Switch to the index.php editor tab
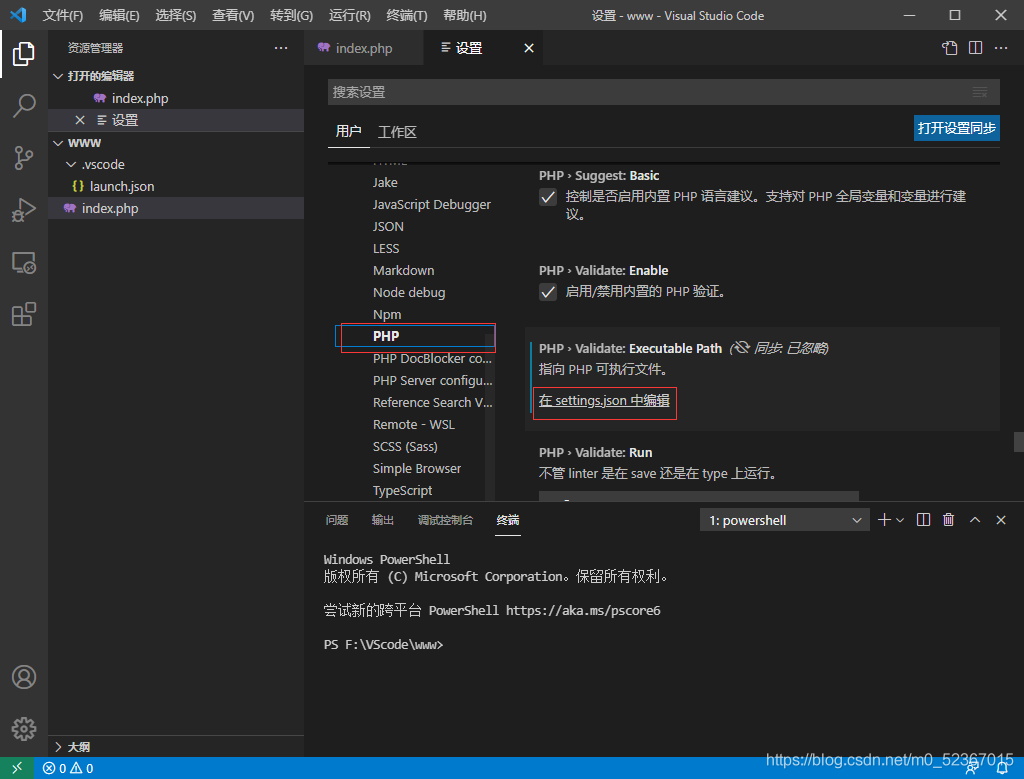Image resolution: width=1024 pixels, height=779 pixels. pos(363,48)
